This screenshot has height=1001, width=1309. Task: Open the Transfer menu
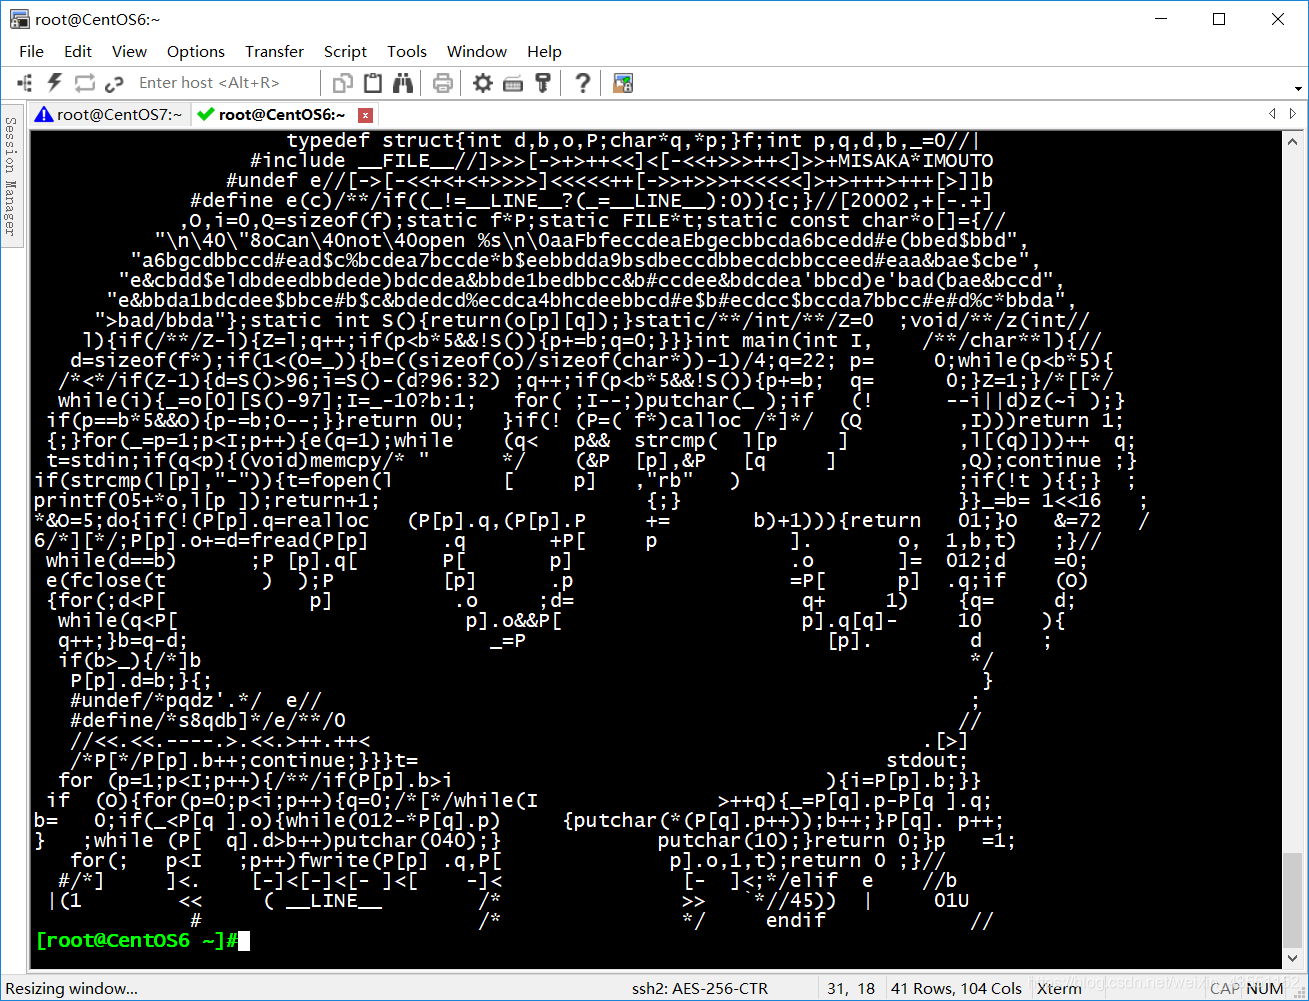274,51
